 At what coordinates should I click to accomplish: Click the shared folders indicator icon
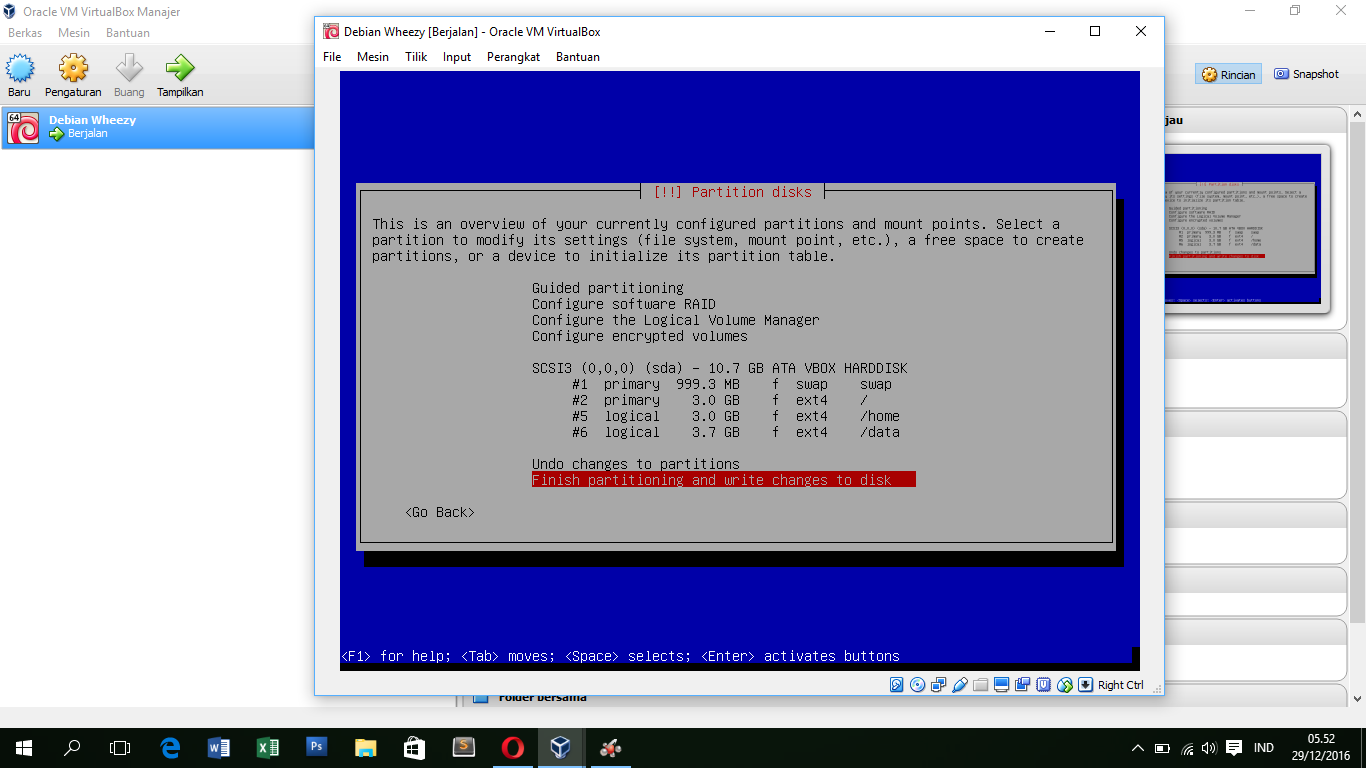pyautogui.click(x=981, y=685)
